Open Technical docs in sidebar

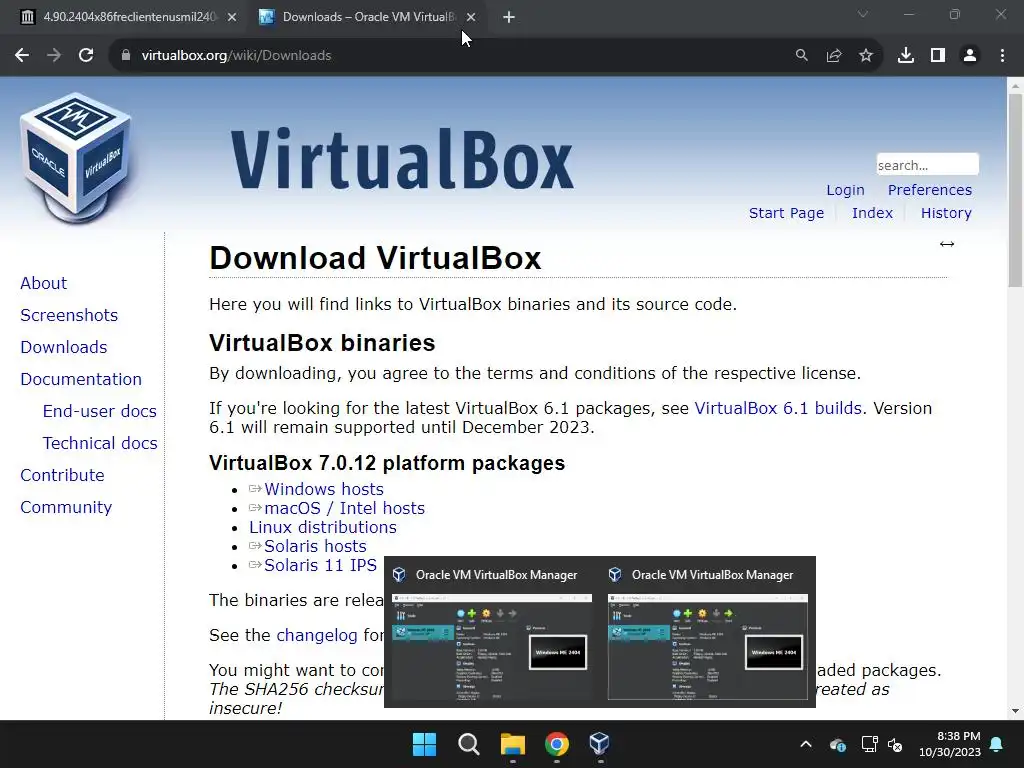tap(100, 443)
